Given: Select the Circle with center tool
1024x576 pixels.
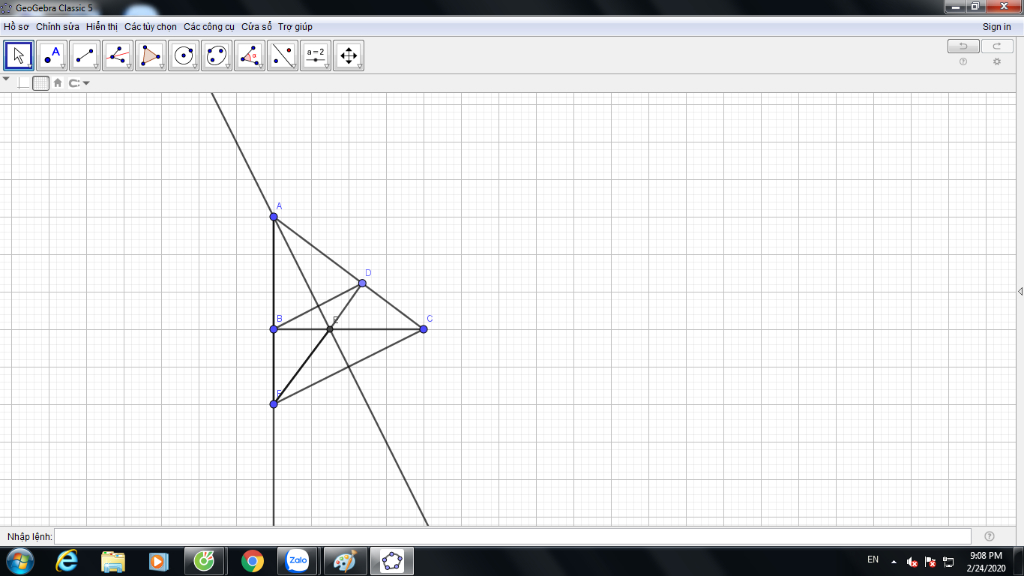Looking at the screenshot, I should tap(184, 56).
